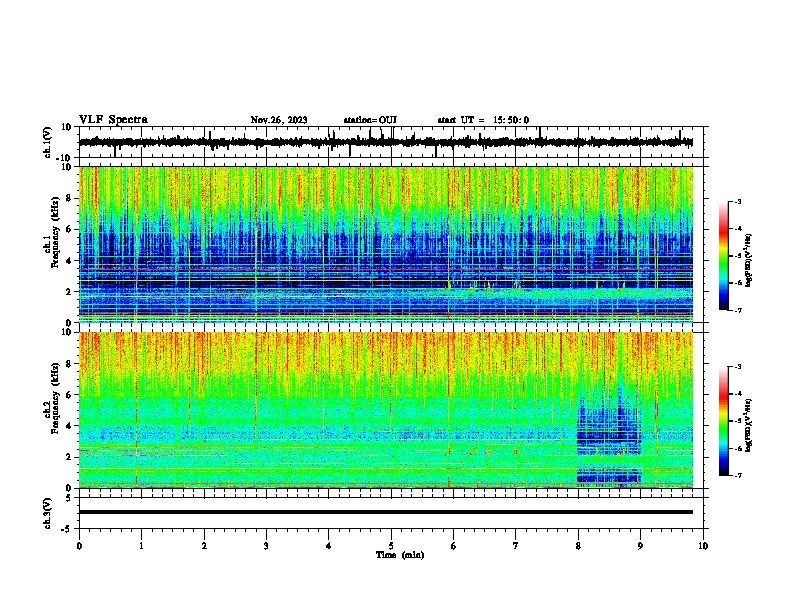Click the "8" tick on ch.2 frequency axis
The image size is (792, 612).
pos(69,364)
